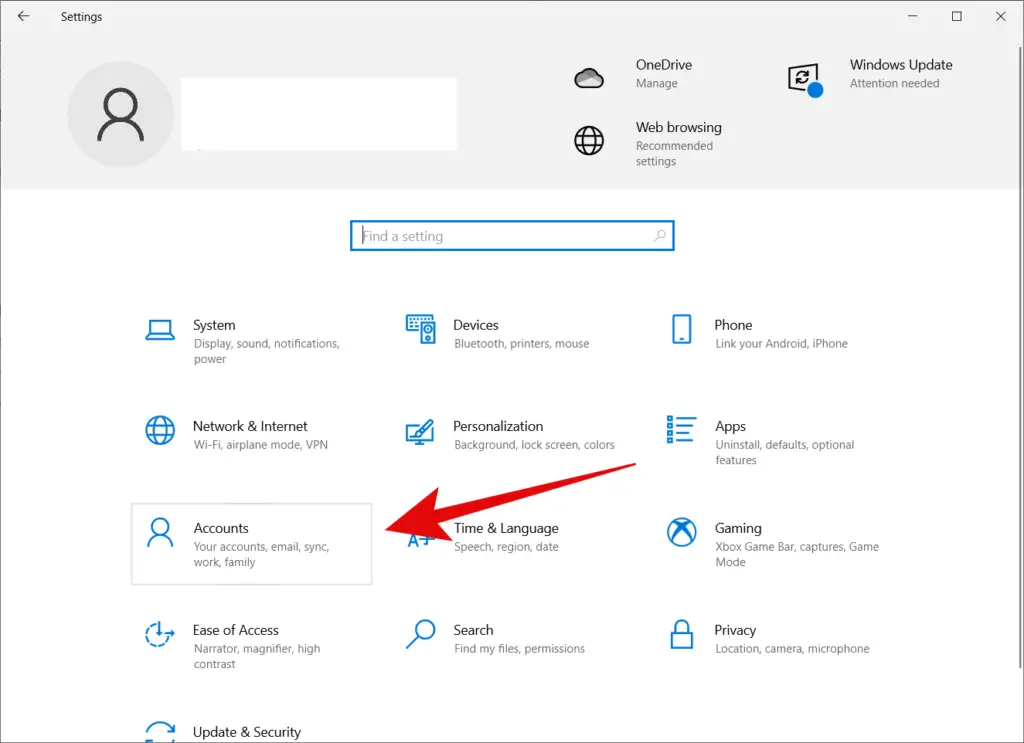Viewport: 1024px width, 743px height.
Task: Click the Windows Update sync icon
Action: click(805, 80)
